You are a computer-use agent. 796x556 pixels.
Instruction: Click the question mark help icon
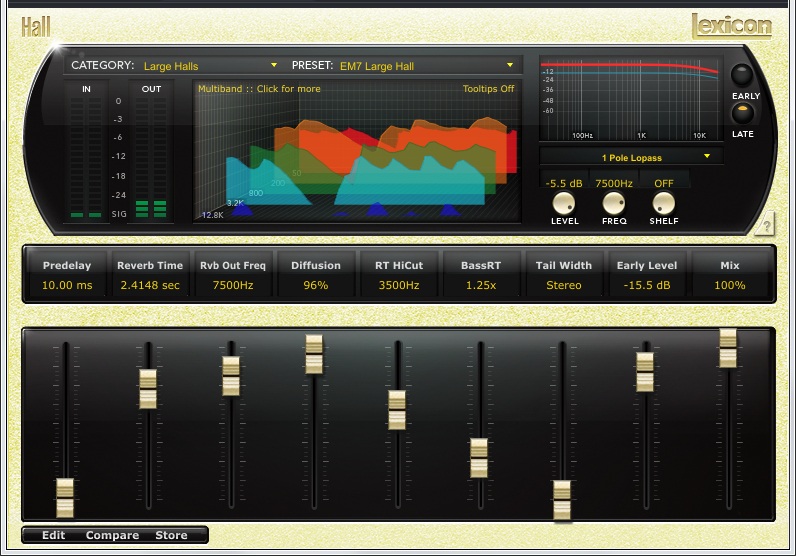pyautogui.click(x=766, y=225)
